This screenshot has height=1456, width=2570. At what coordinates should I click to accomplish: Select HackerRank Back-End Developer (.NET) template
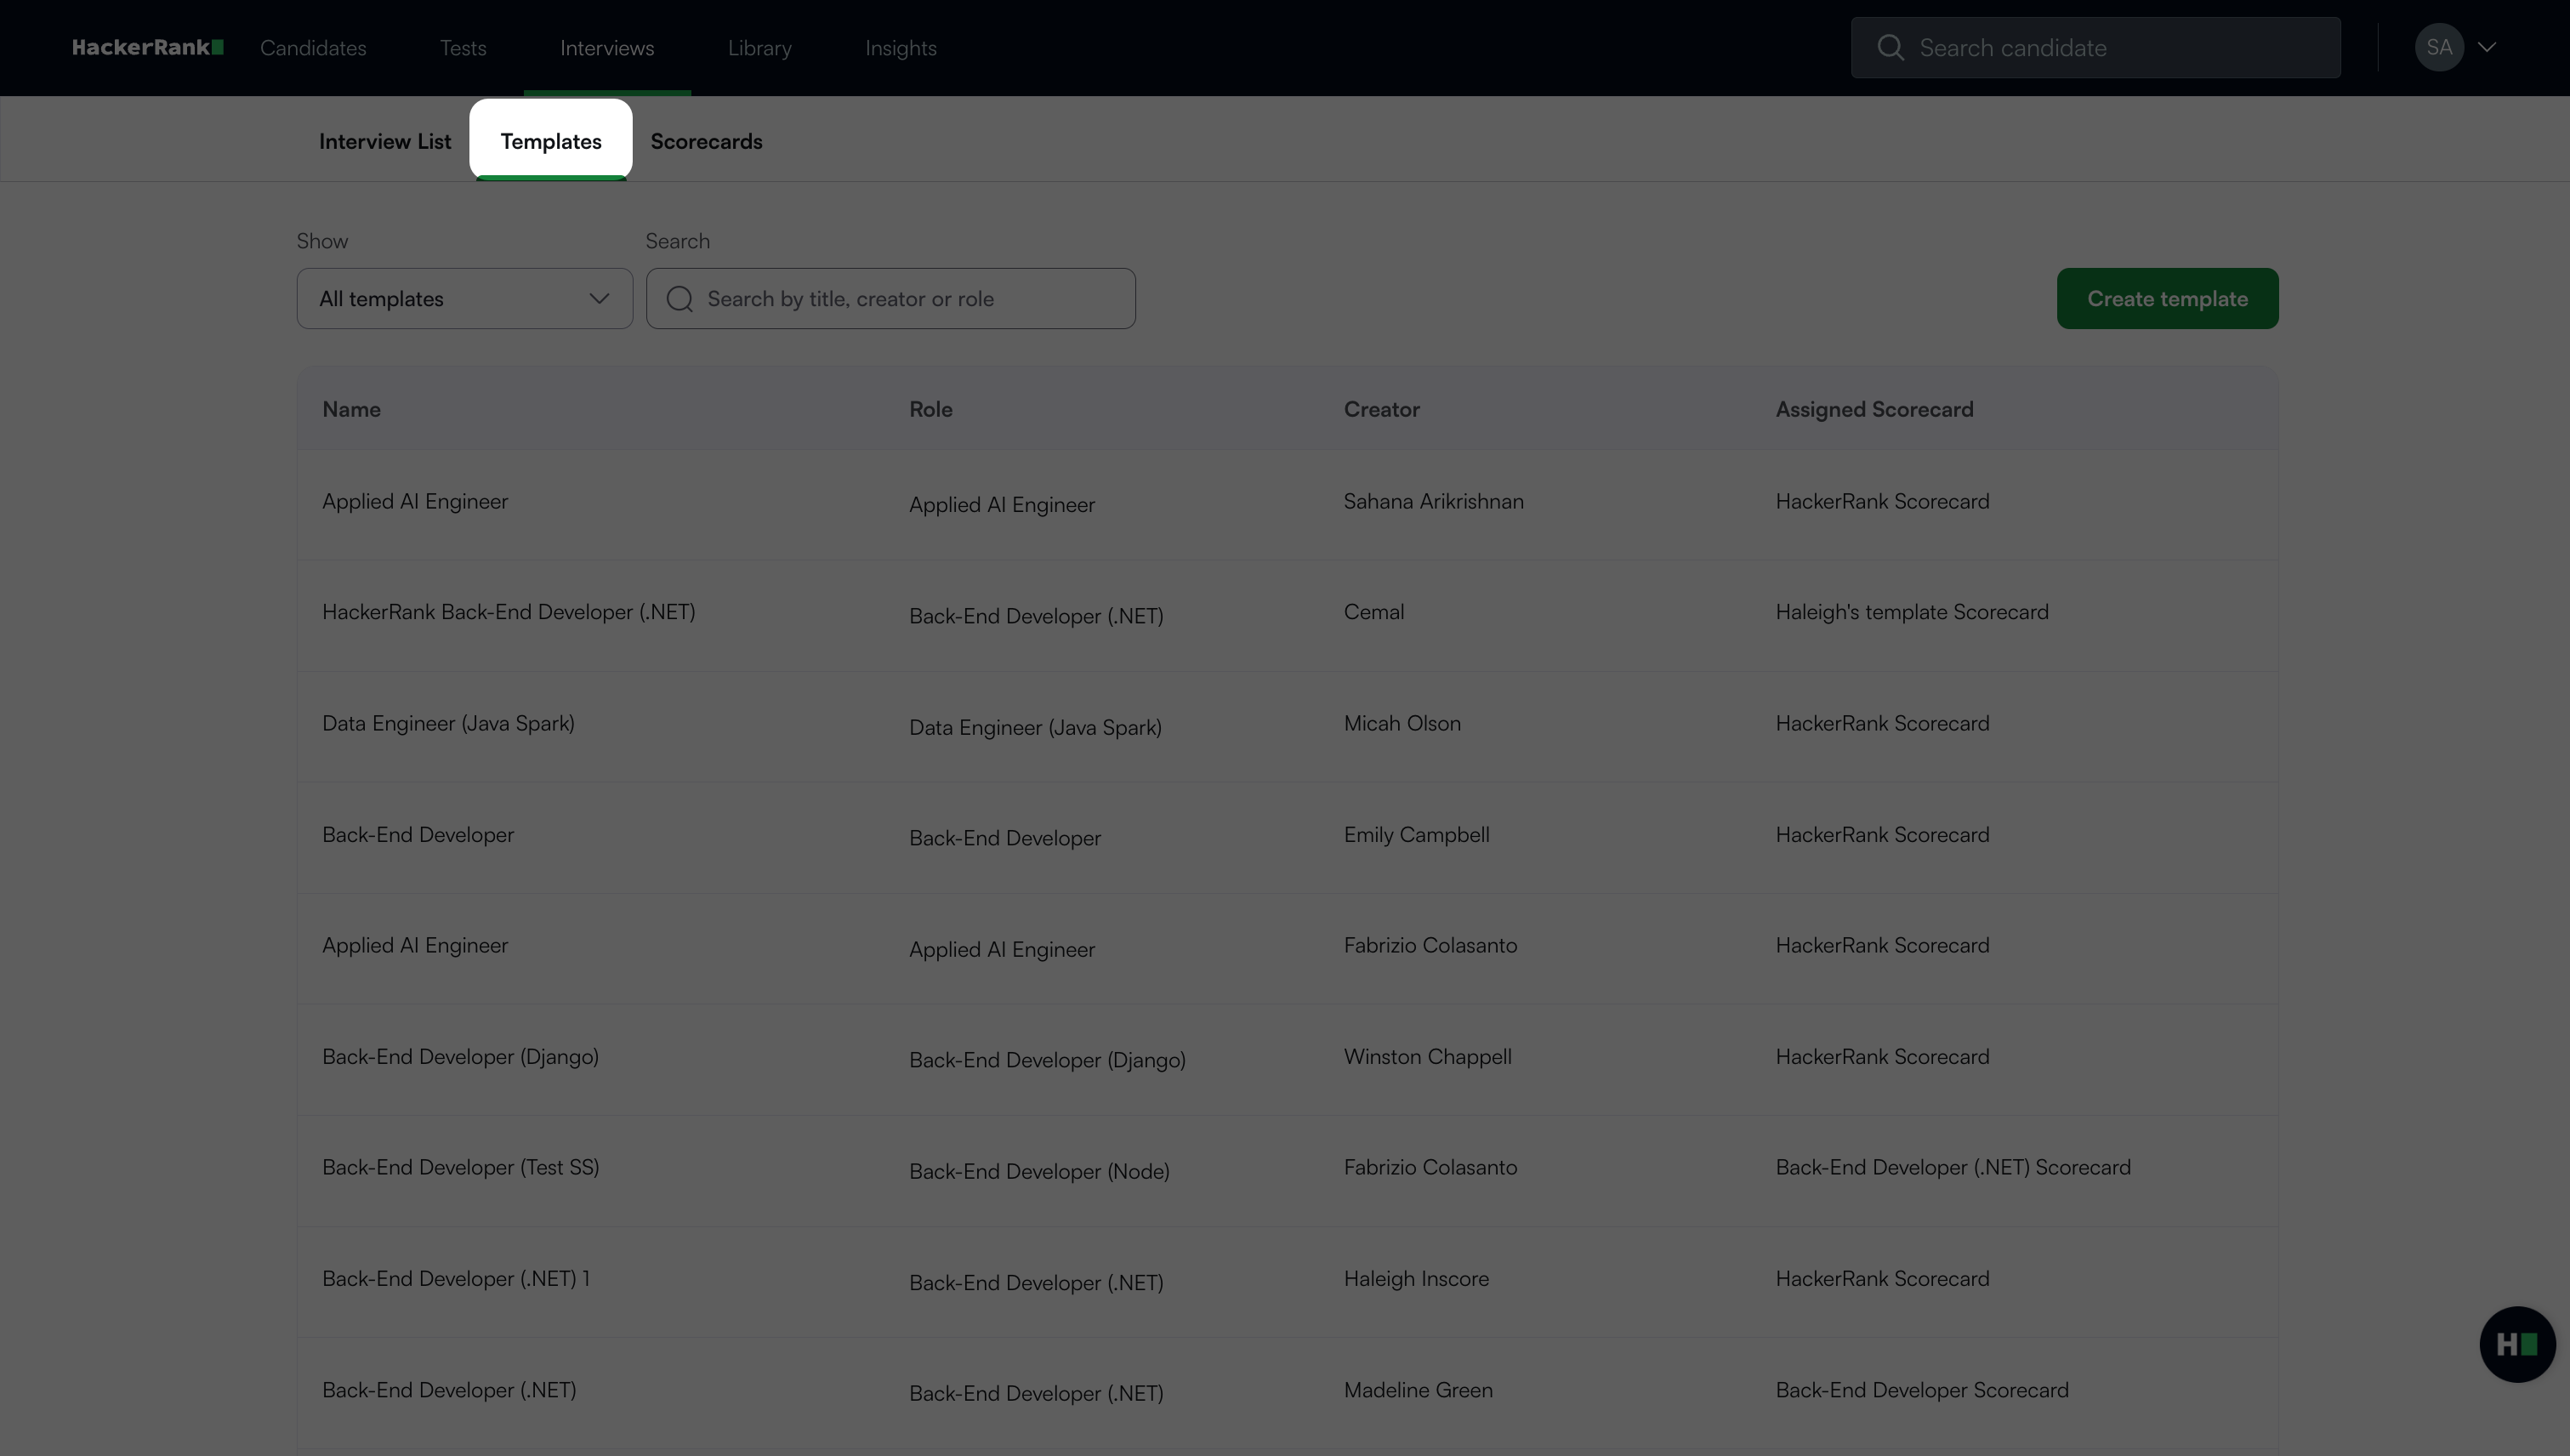click(x=508, y=612)
